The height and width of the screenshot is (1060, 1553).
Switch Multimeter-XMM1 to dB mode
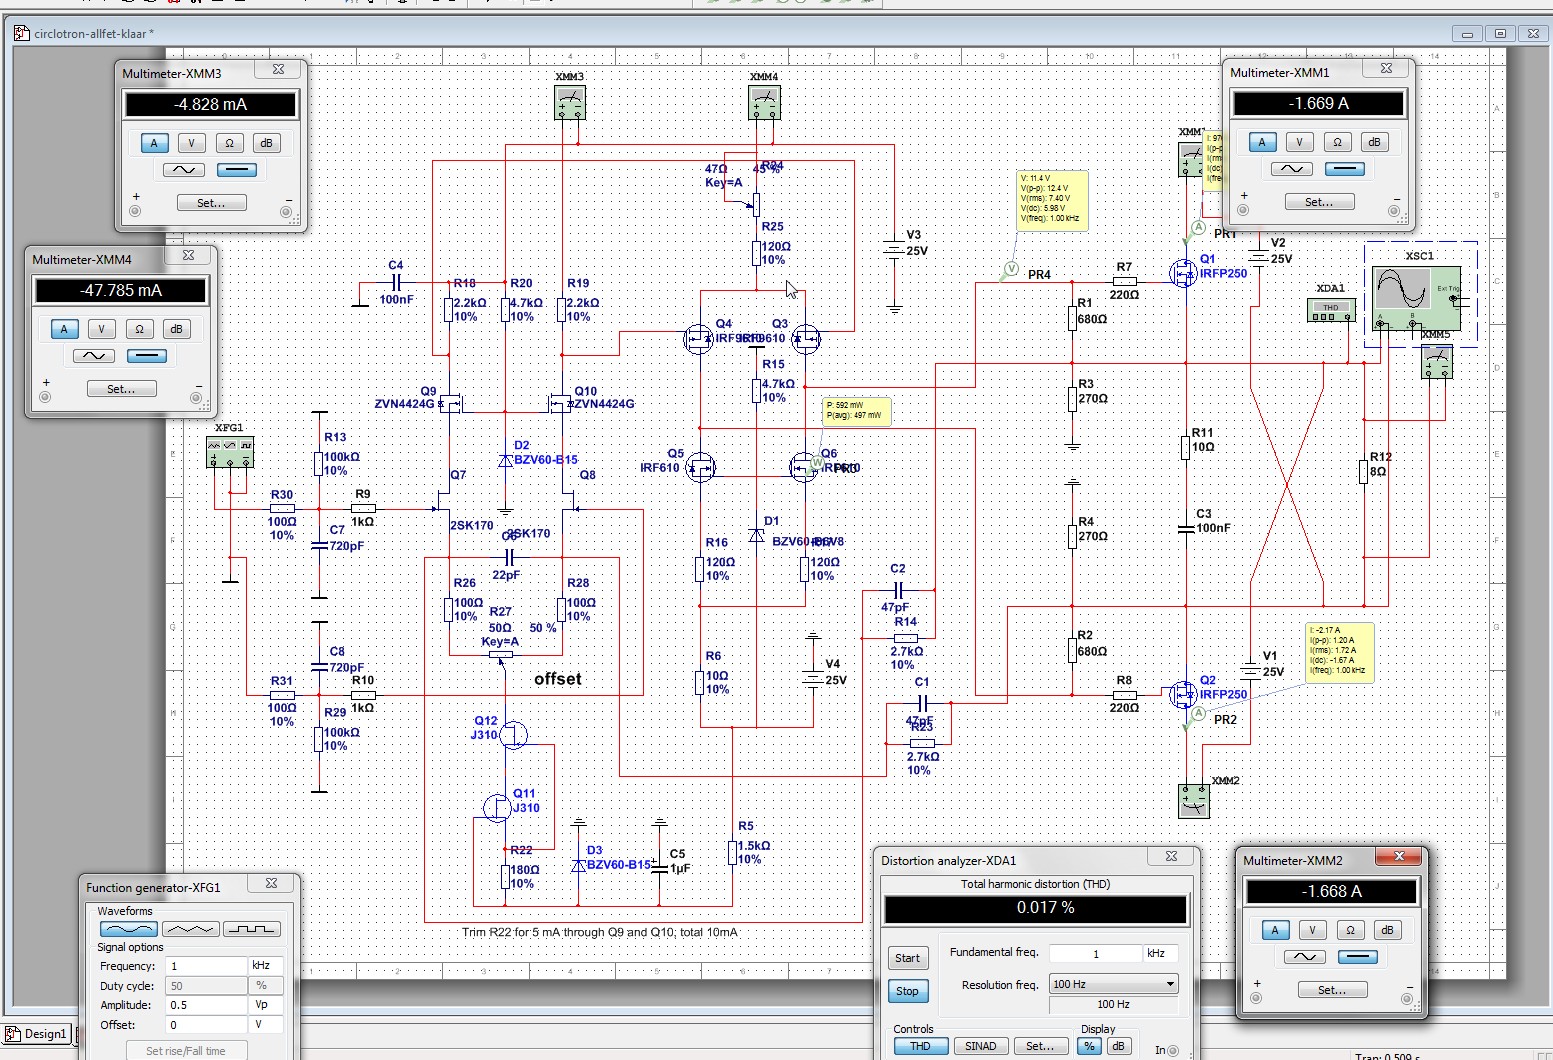point(1374,142)
